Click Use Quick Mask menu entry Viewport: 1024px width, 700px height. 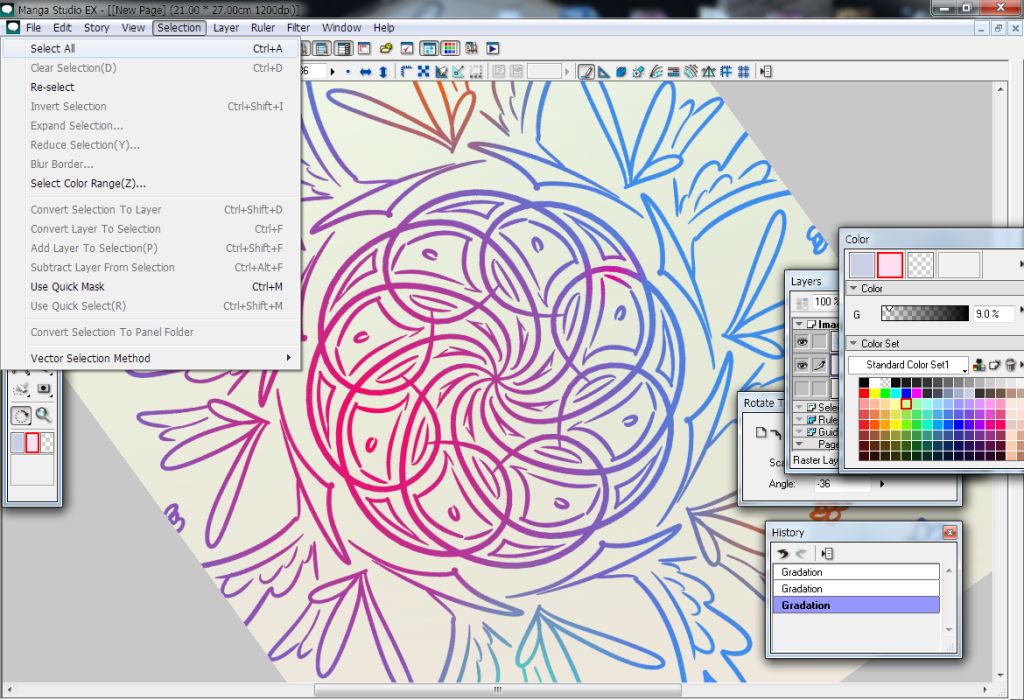tap(67, 287)
